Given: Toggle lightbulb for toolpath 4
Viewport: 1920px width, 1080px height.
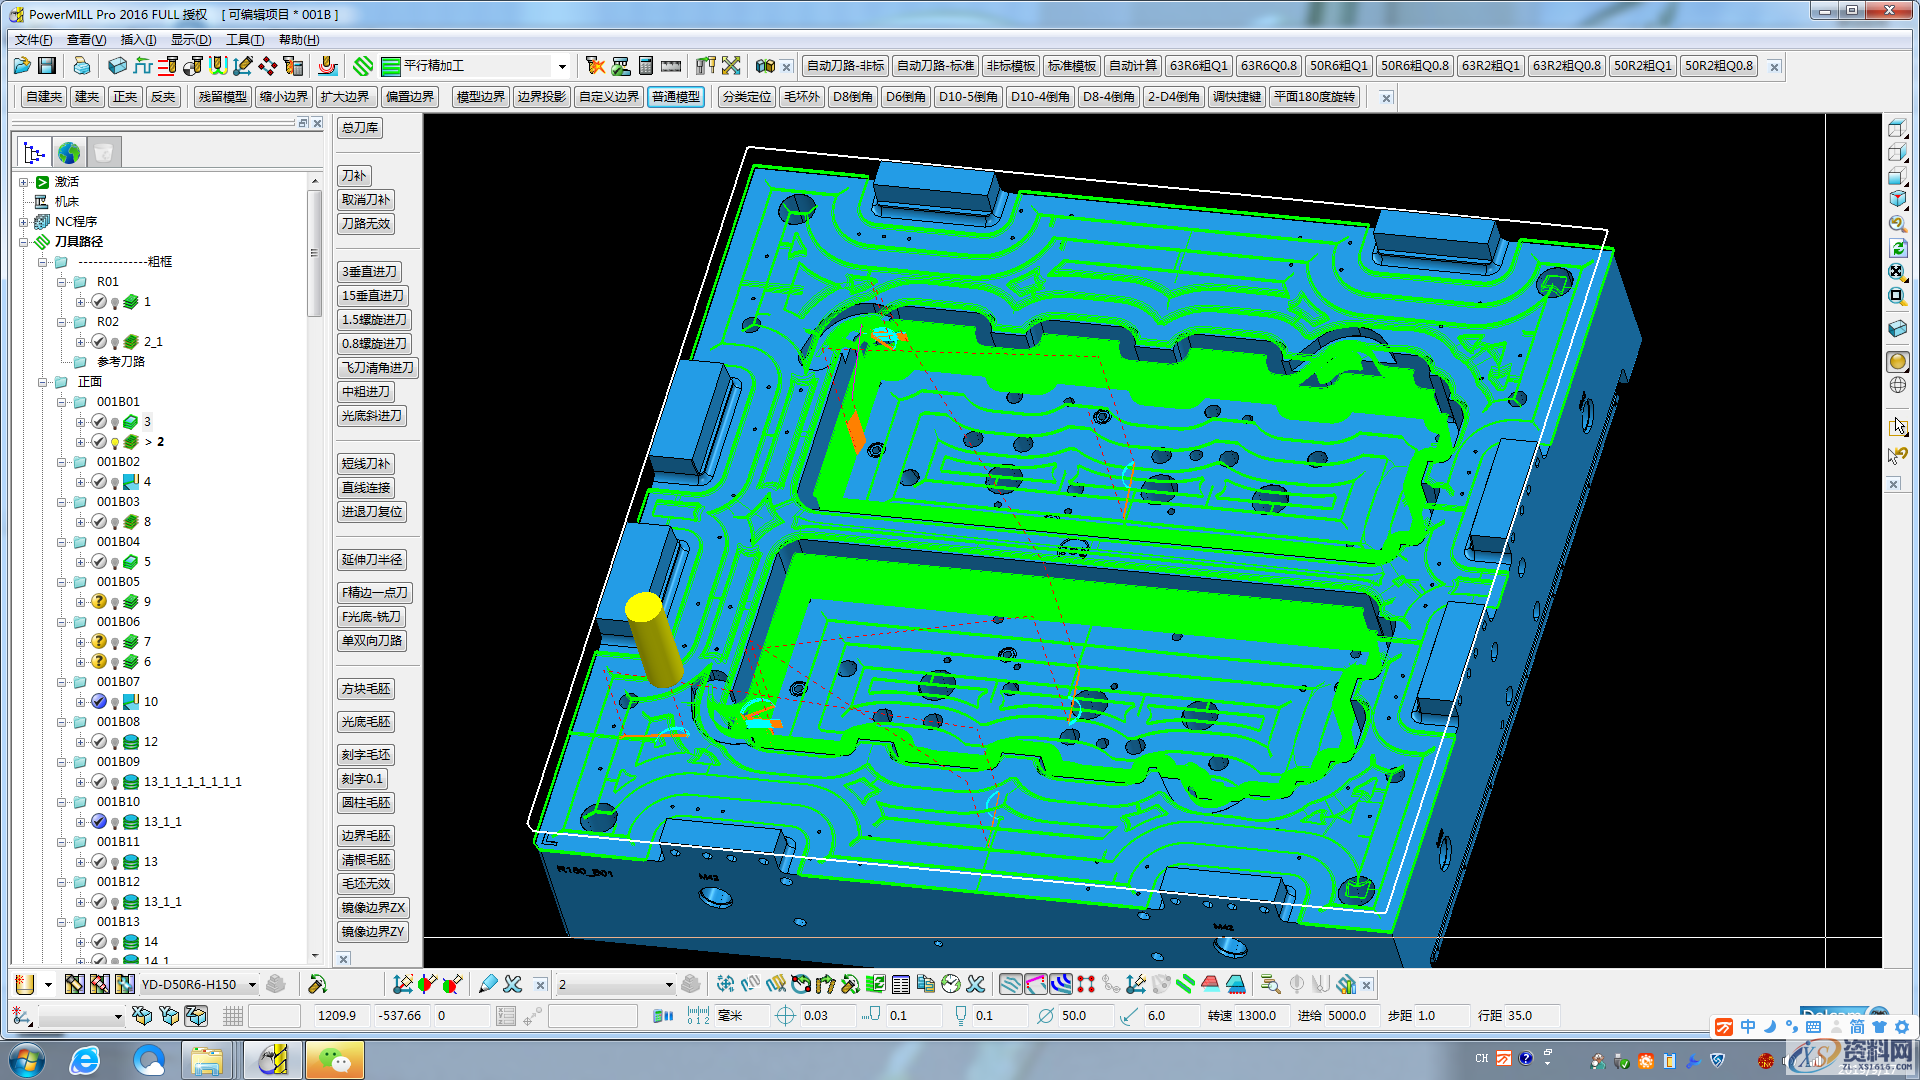Looking at the screenshot, I should 115,483.
